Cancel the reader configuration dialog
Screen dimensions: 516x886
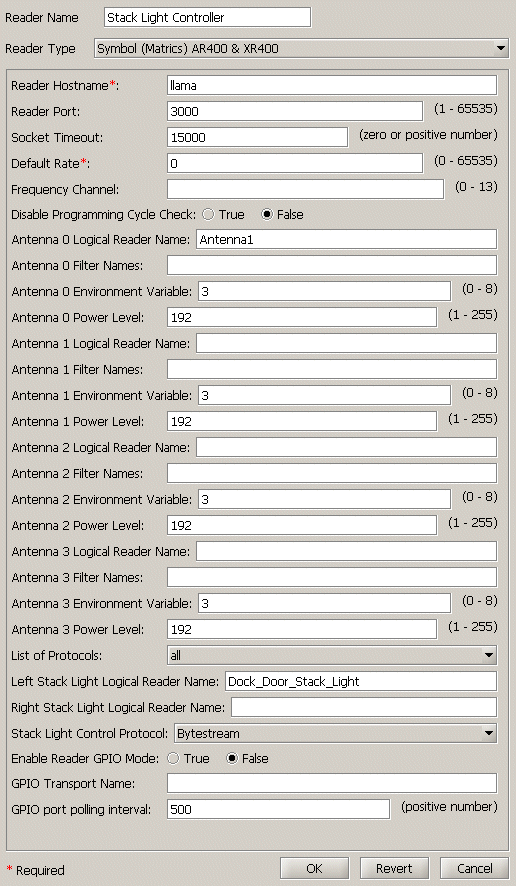pos(474,868)
